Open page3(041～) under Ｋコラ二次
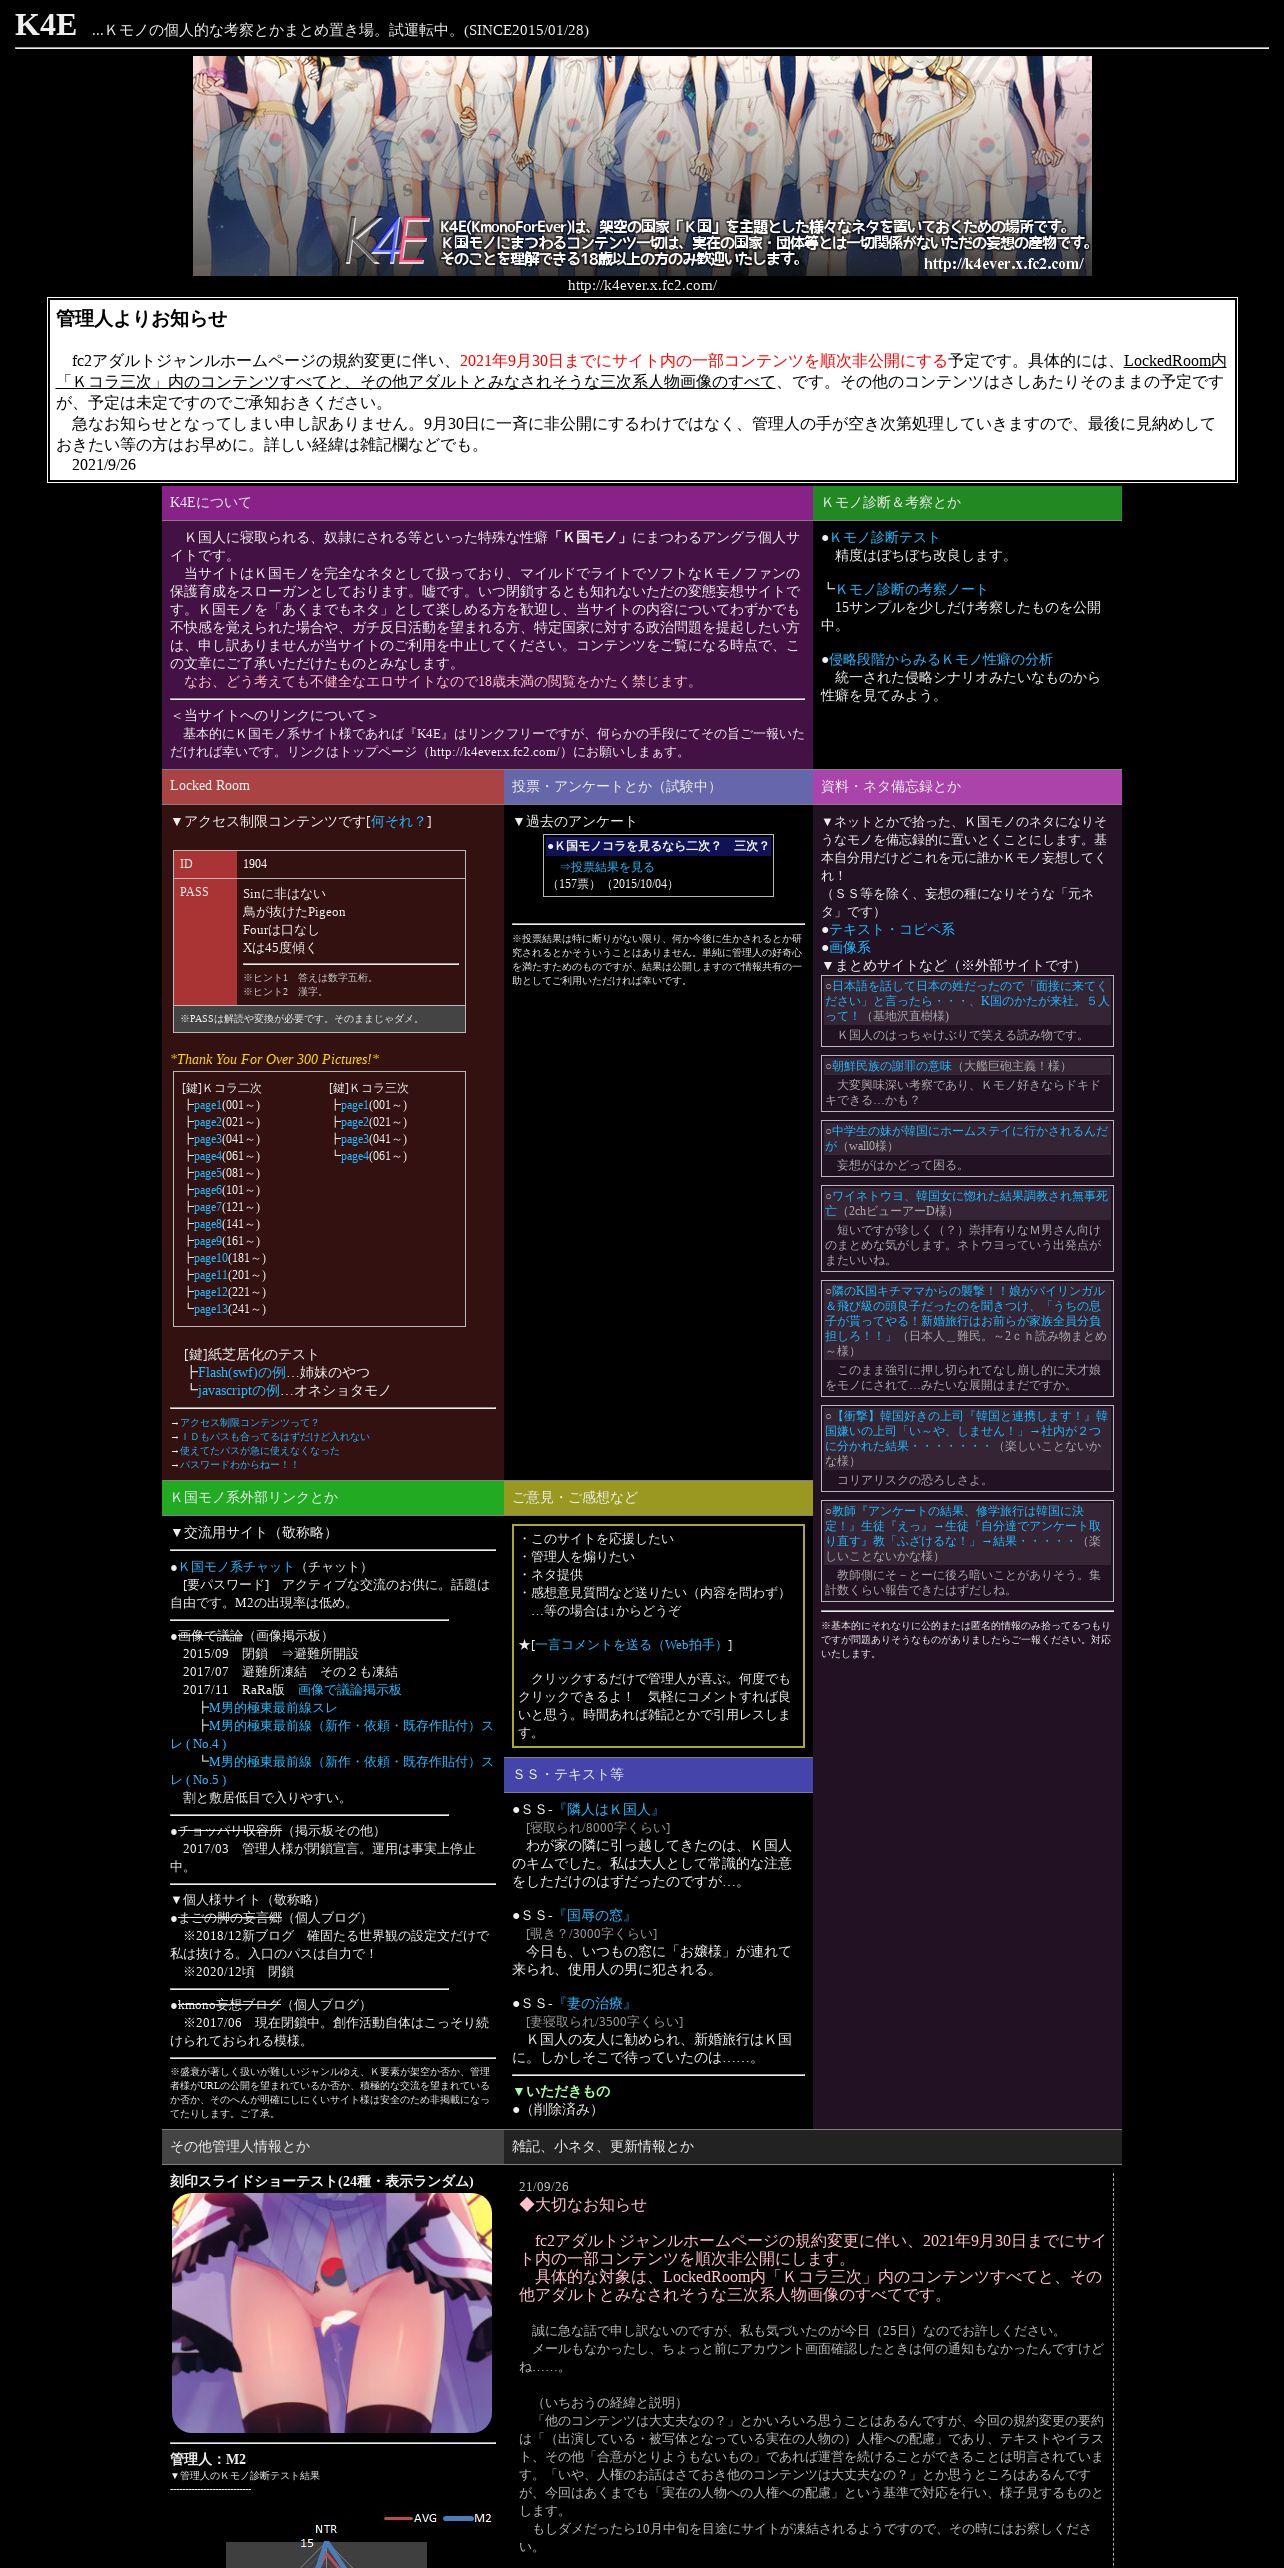Viewport: 1284px width, 2568px height. coord(208,1139)
